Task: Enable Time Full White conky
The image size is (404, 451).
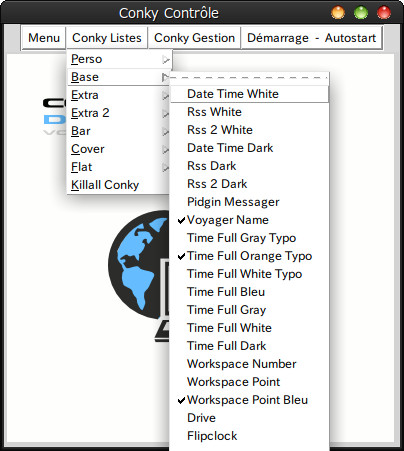Action: (249, 328)
